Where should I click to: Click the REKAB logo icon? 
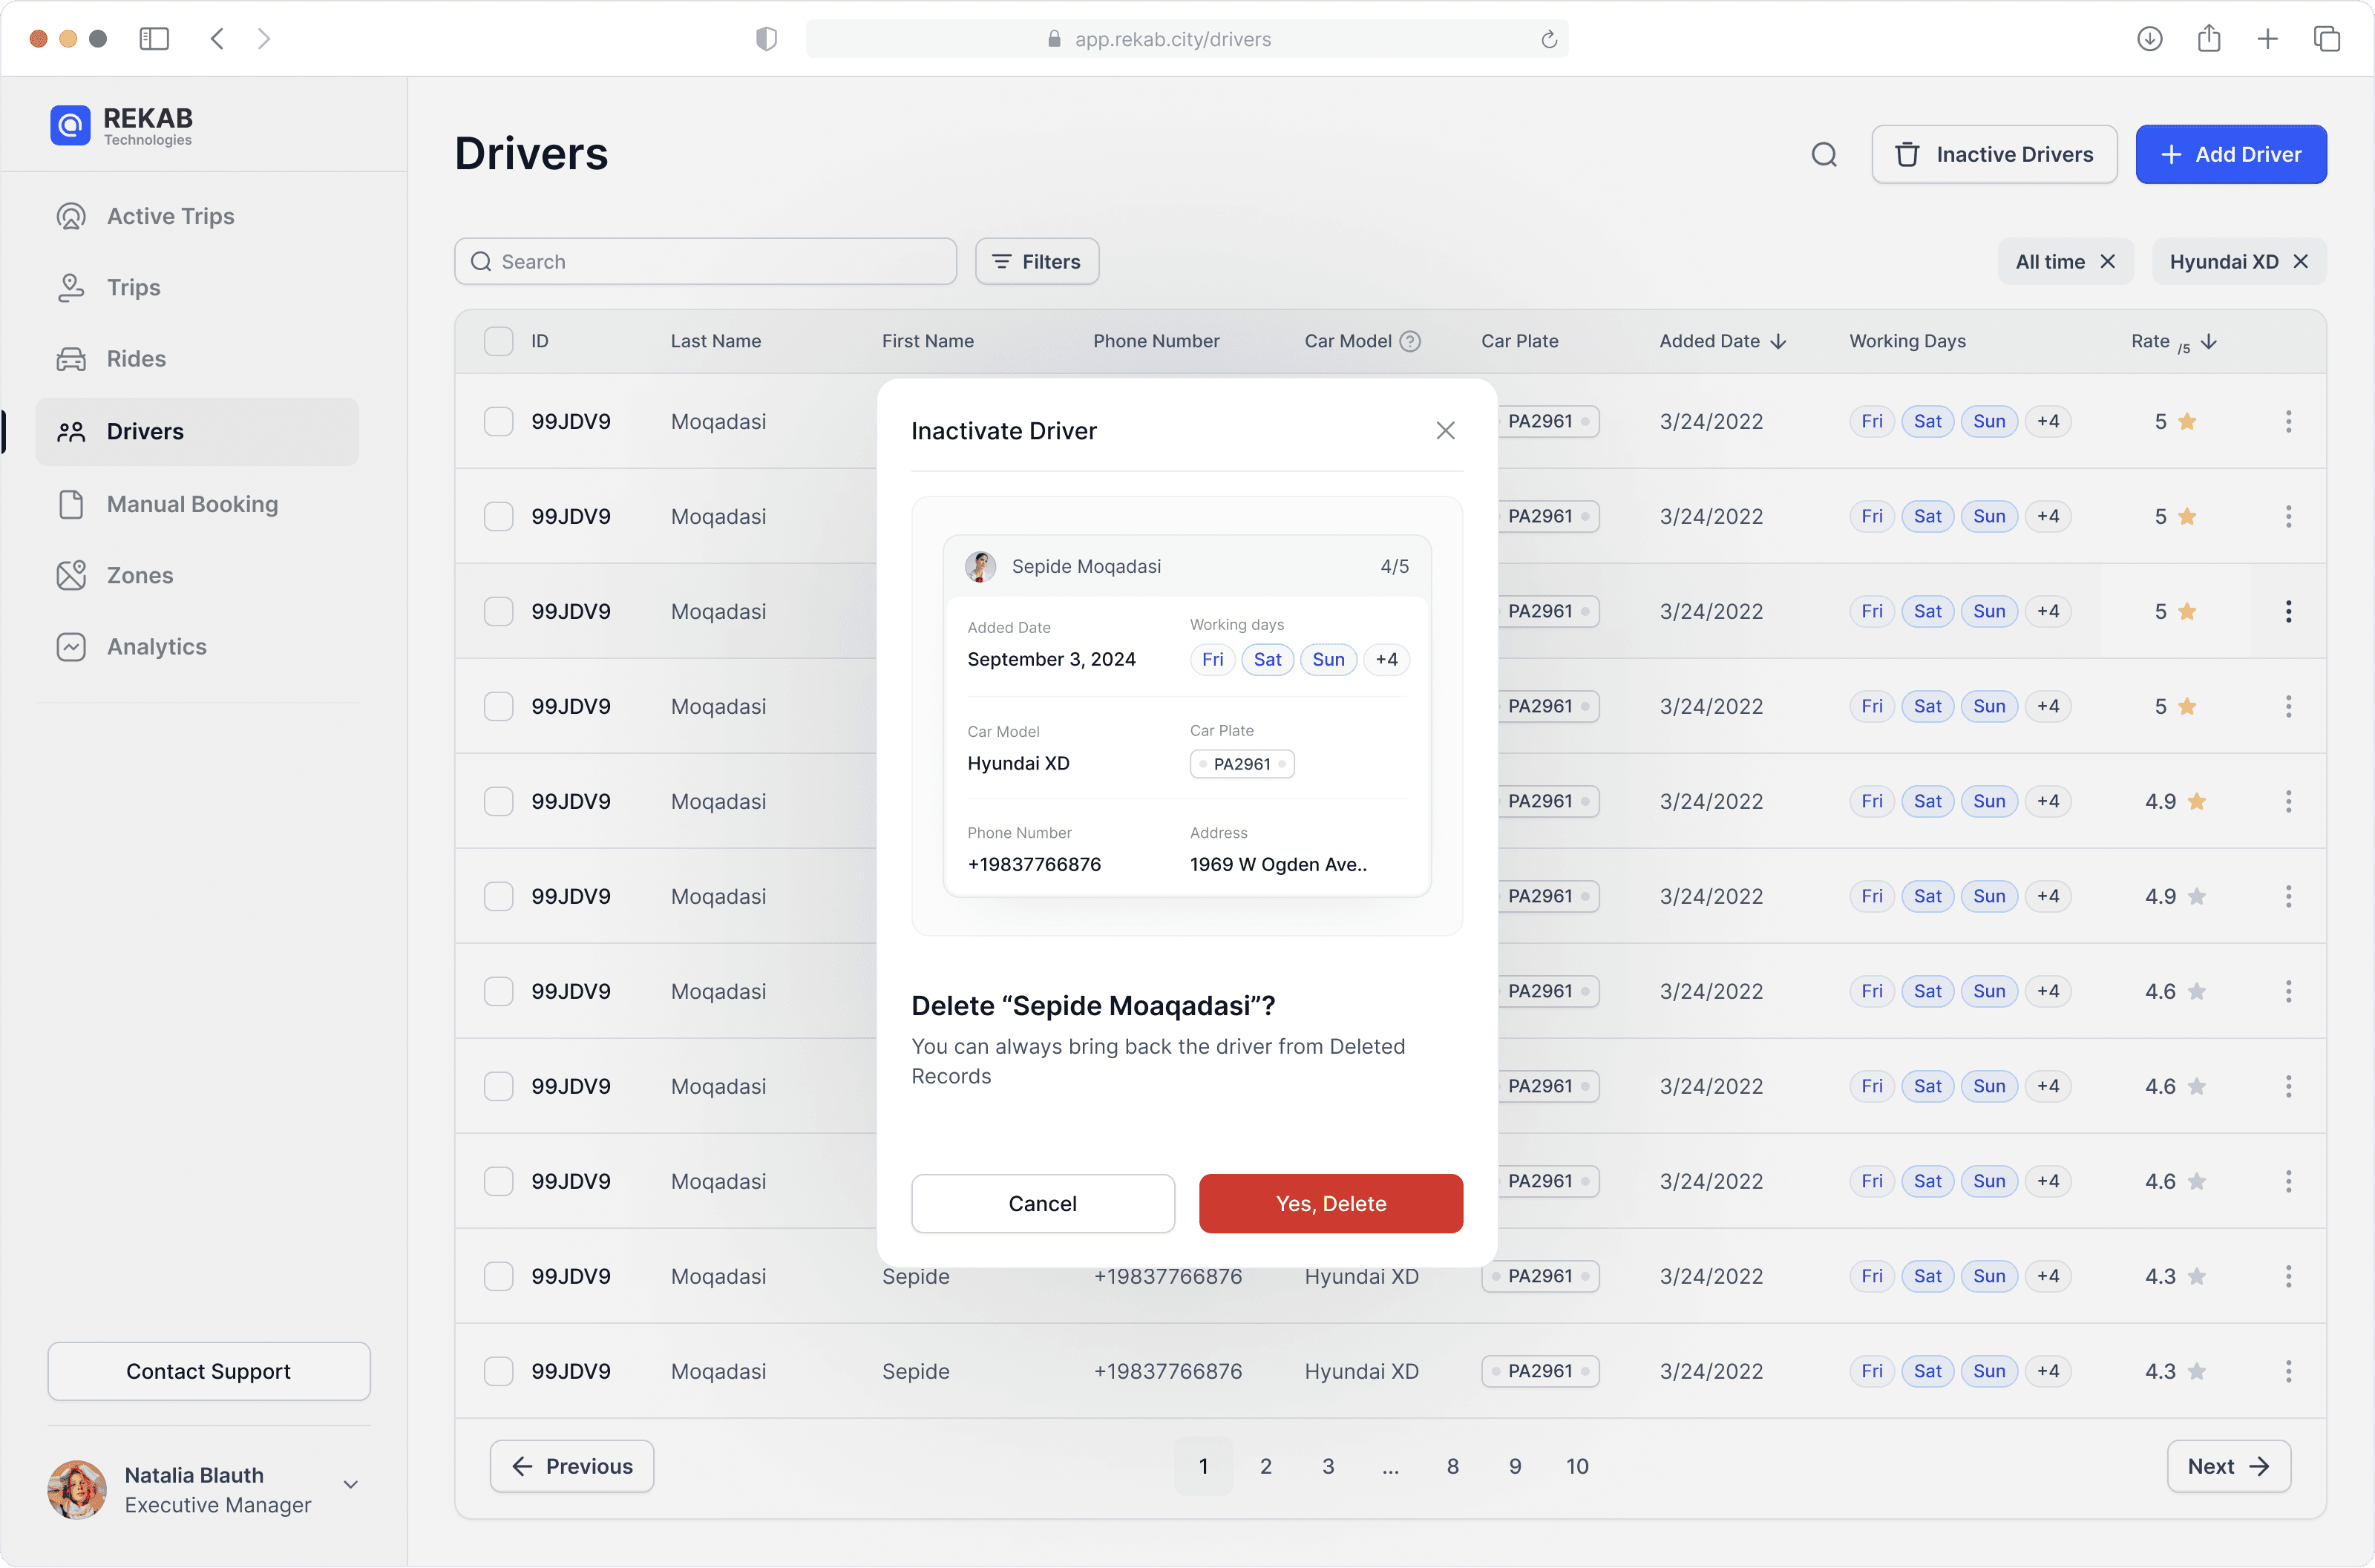coord(70,126)
